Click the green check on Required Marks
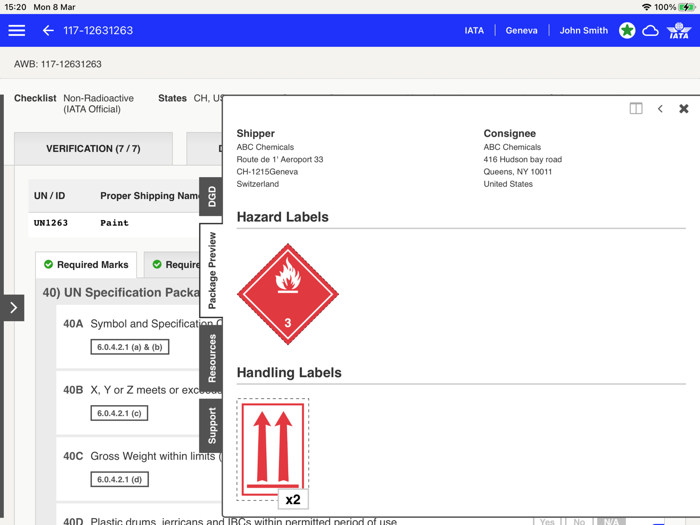Screen dimensions: 700x525 click(x=48, y=264)
